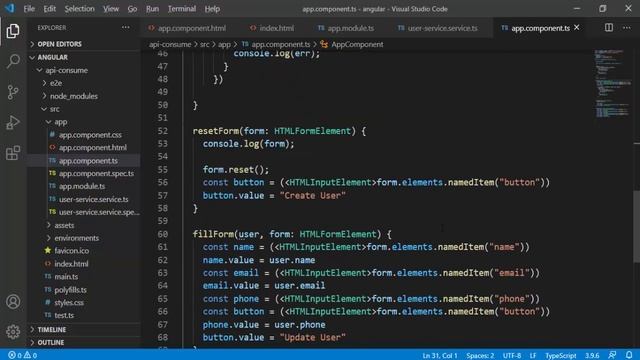
Task: Change indentation via Spaces: 2
Action: [480, 356]
